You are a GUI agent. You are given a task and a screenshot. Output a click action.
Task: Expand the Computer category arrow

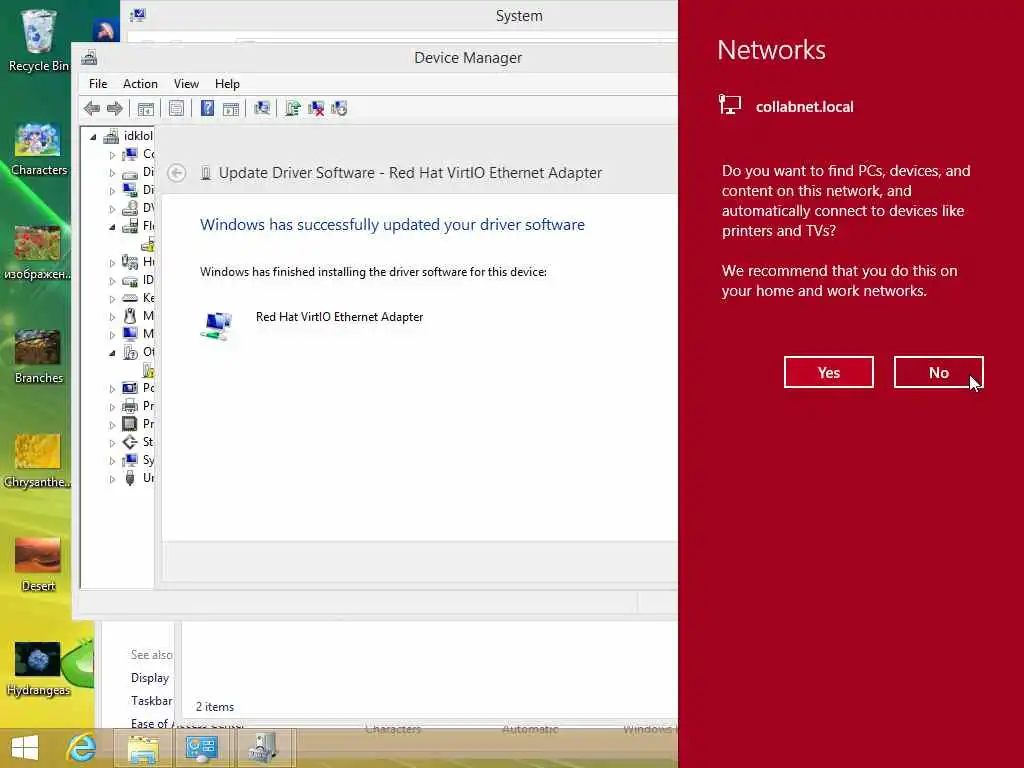click(x=112, y=155)
